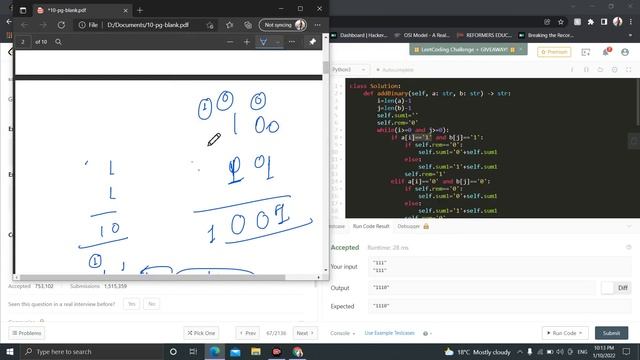Viewport: 640px width, 360px height.
Task: Click Use Example Testcases link
Action: click(x=389, y=333)
